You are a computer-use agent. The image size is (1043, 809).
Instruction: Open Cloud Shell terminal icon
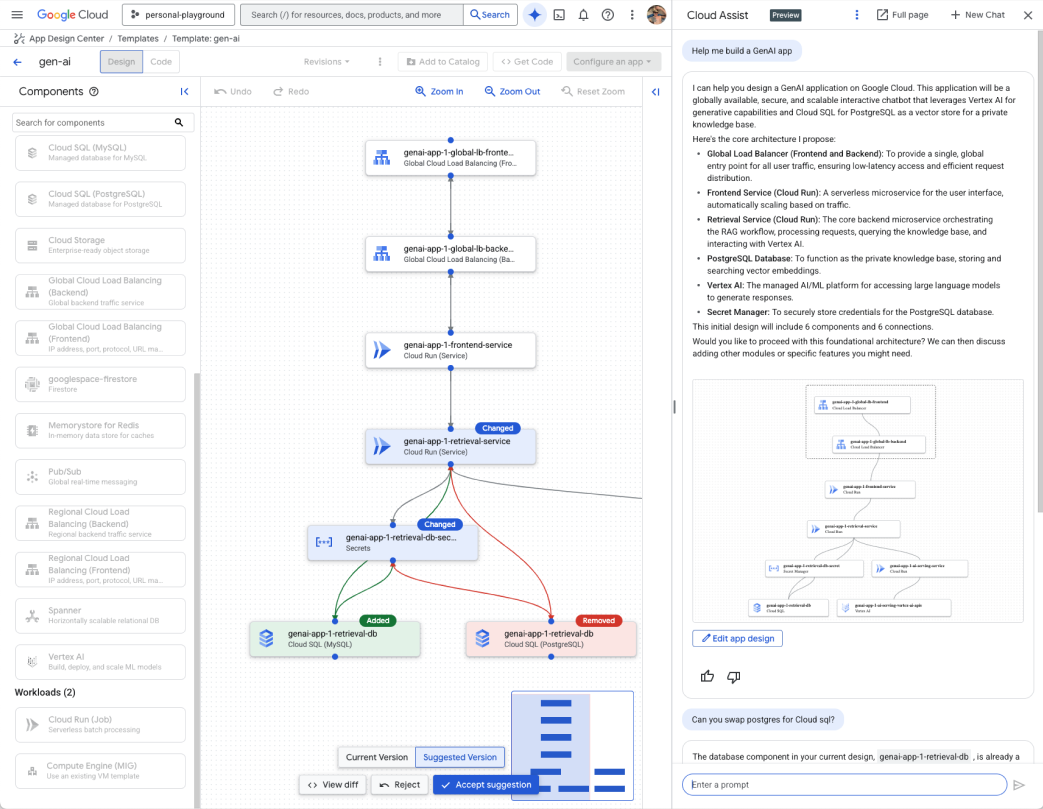click(x=559, y=15)
